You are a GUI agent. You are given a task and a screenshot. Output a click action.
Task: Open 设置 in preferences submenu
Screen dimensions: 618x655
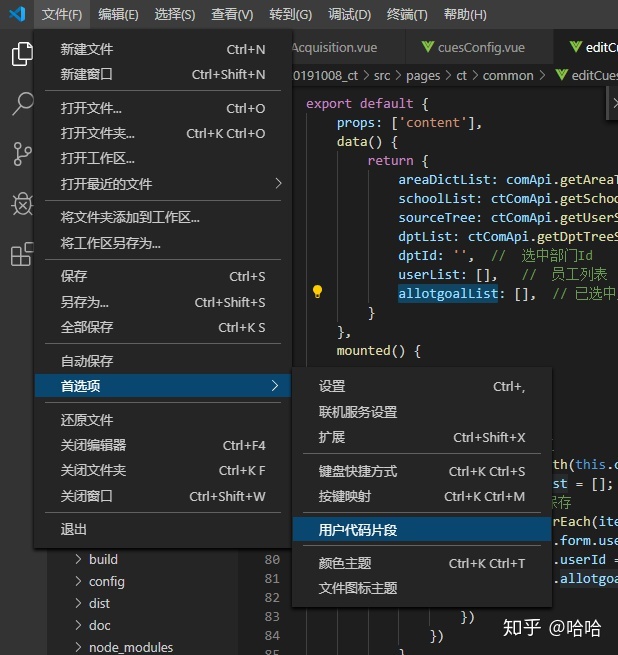[422, 386]
